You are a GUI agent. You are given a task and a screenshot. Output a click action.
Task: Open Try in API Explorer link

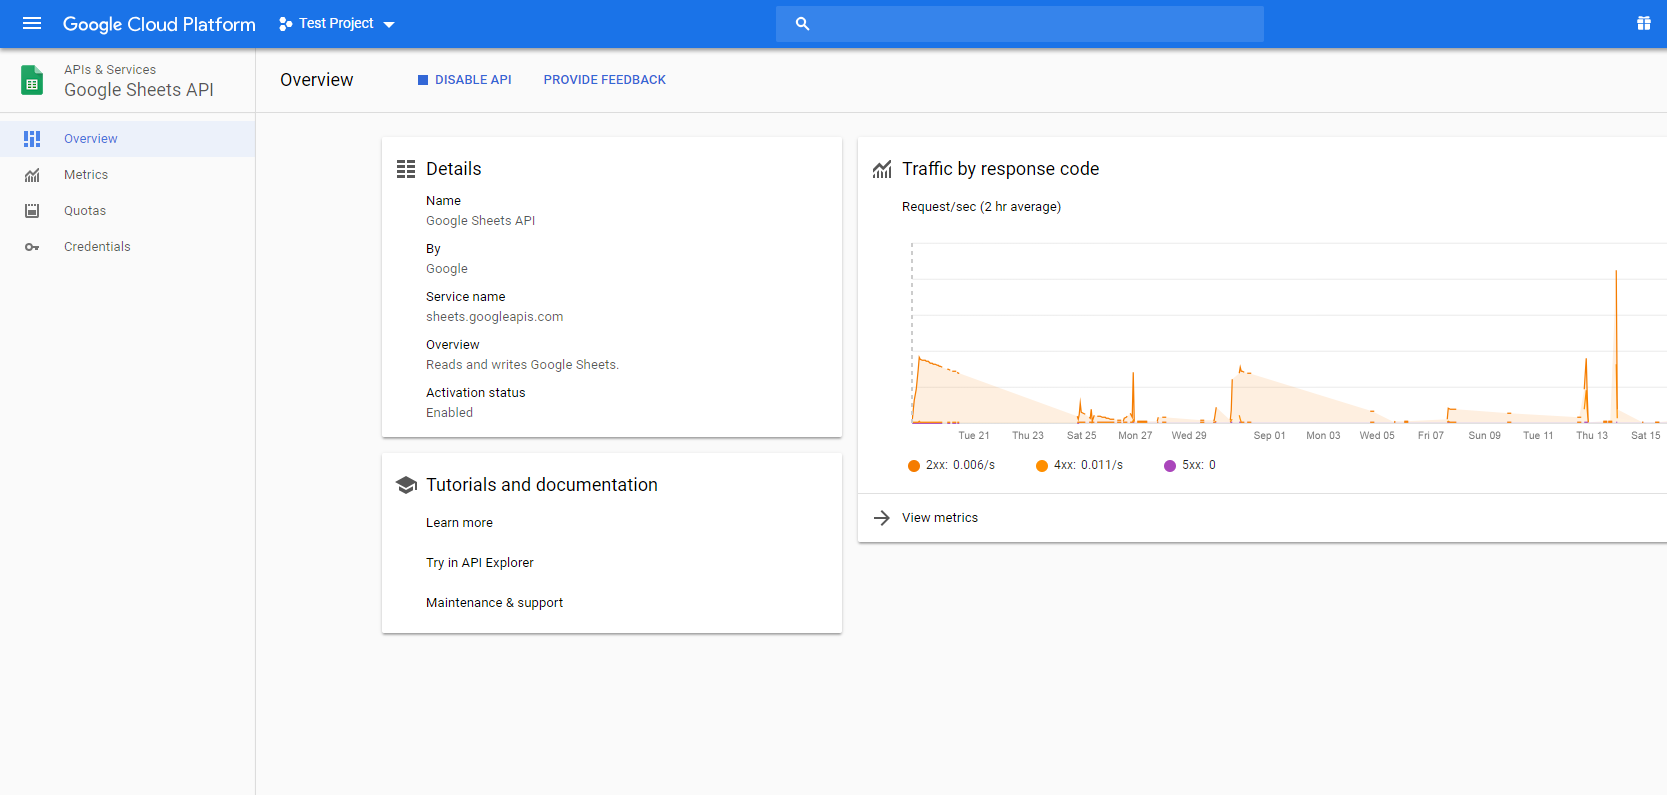(480, 563)
